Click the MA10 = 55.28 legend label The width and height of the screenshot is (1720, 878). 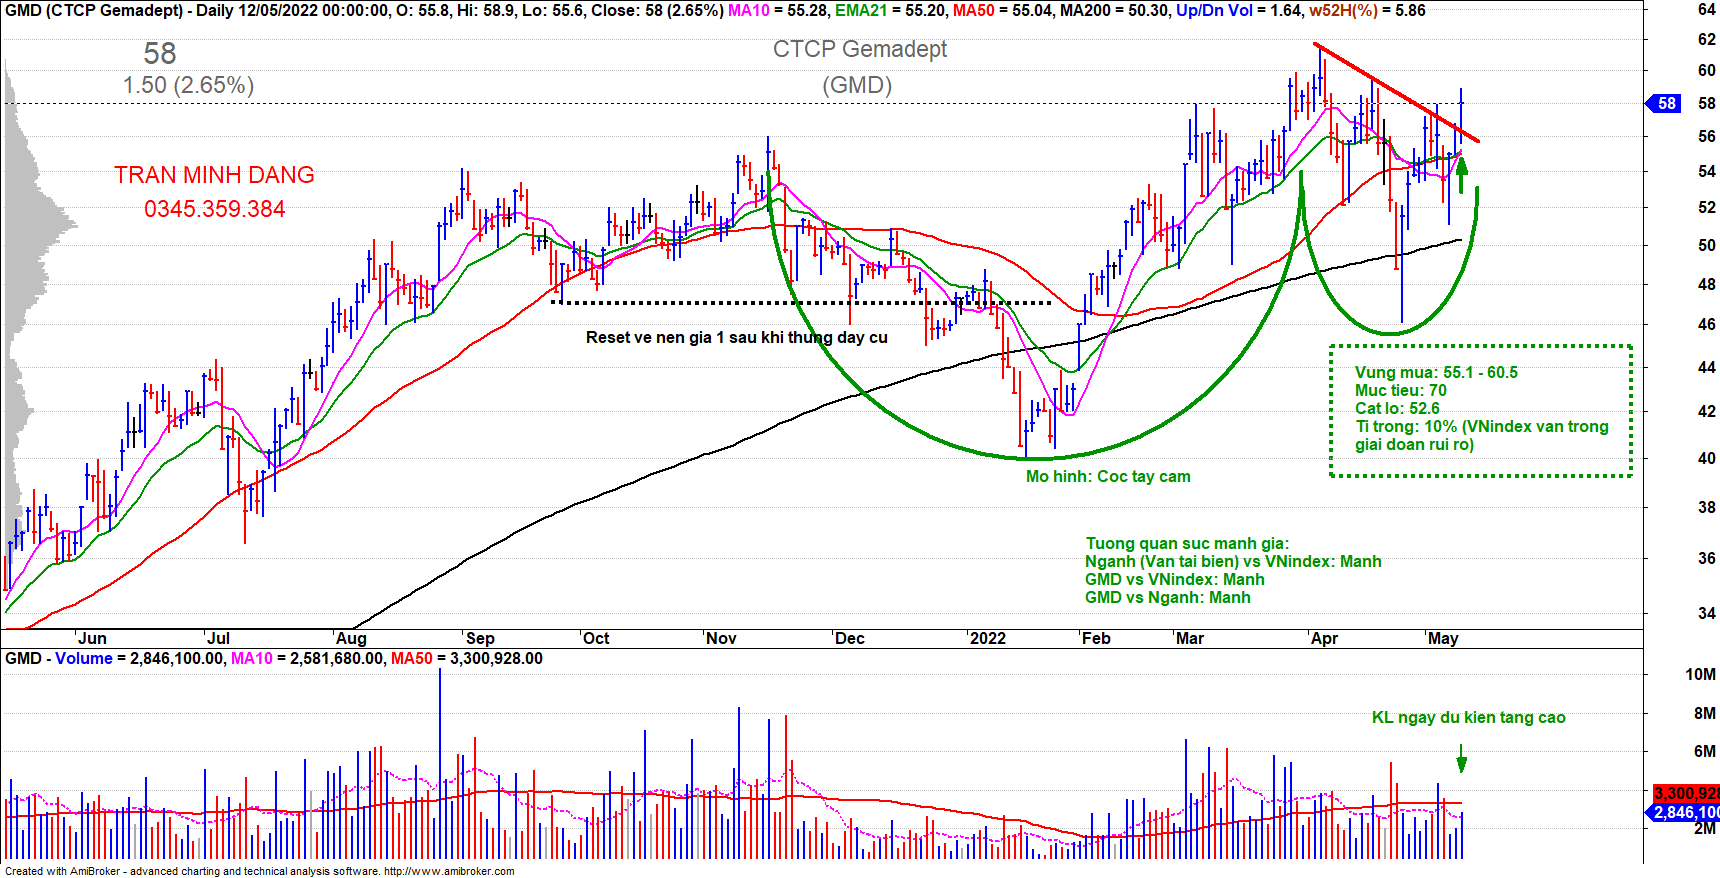[779, 11]
